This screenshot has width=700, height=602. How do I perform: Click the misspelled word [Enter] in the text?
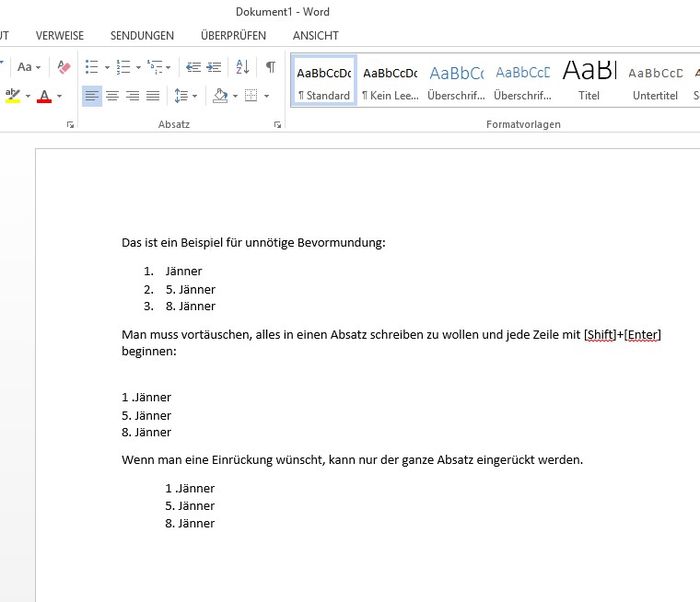coord(643,334)
